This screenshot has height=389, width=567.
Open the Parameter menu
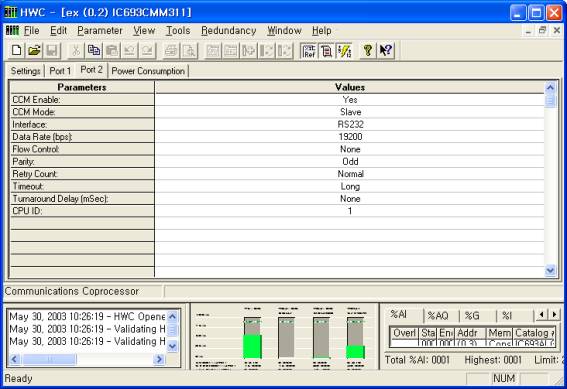tap(100, 31)
